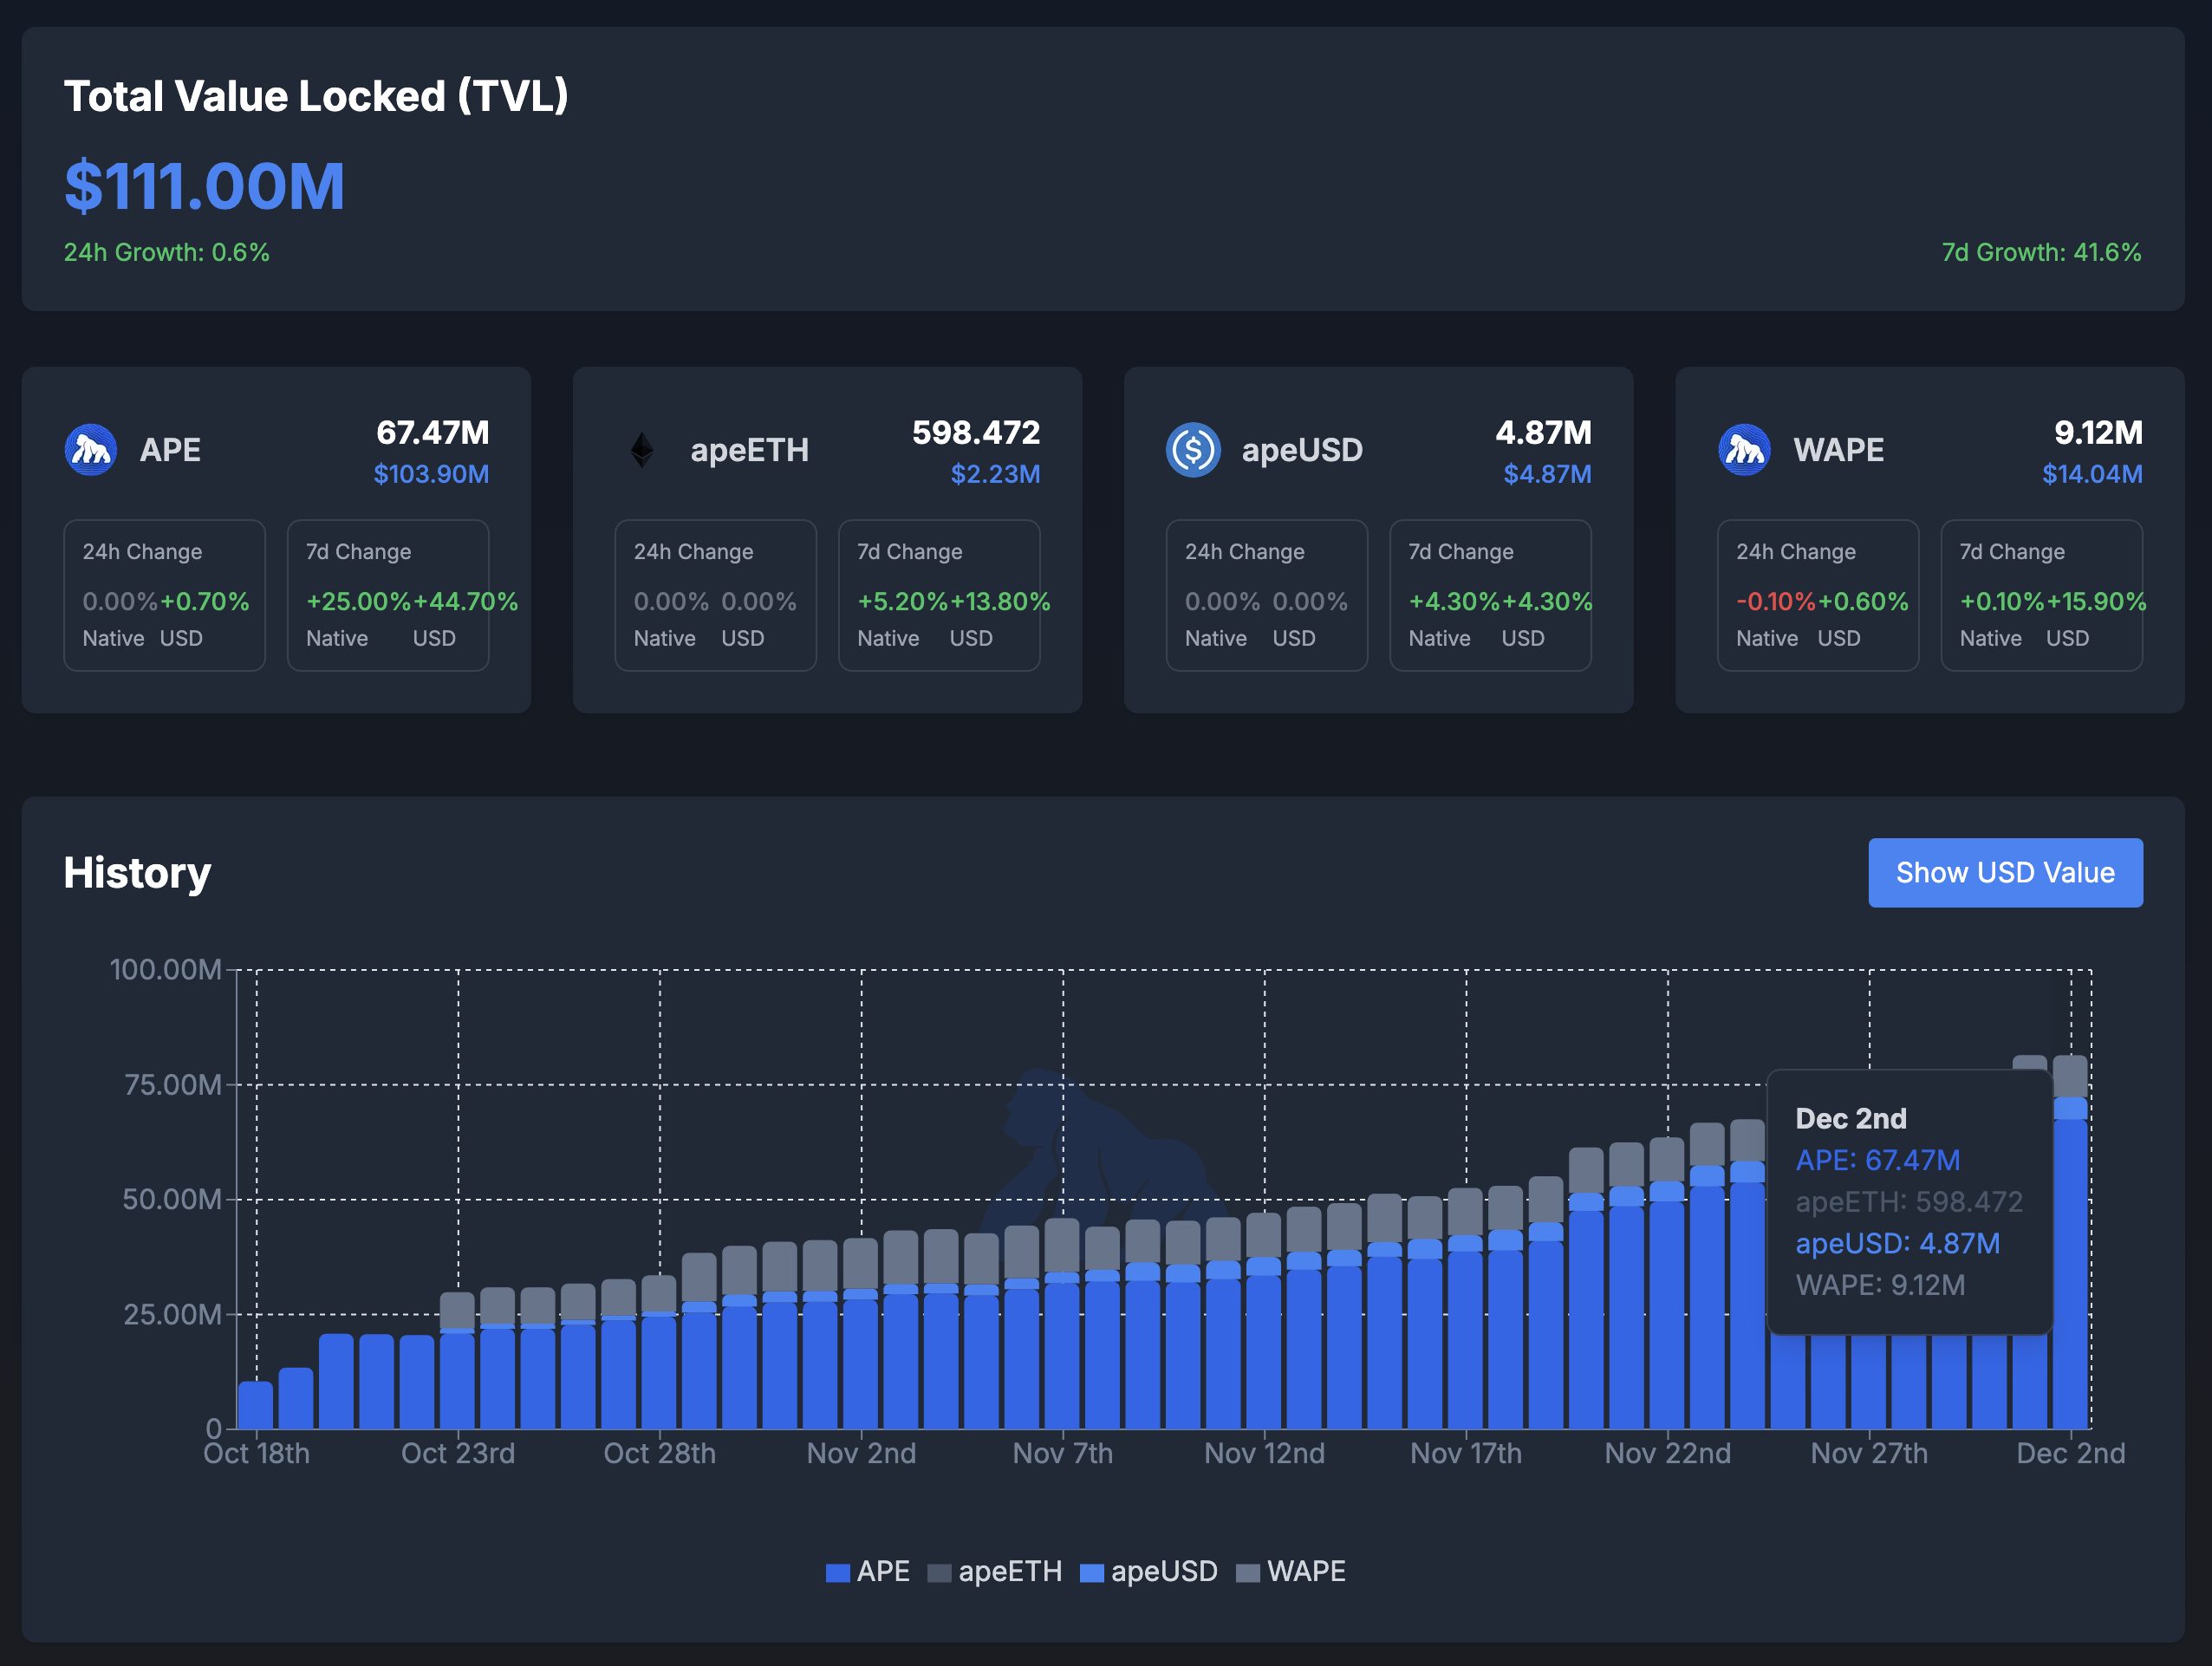This screenshot has width=2212, height=1666.
Task: Click the WAPE gorilla token icon
Action: click(1744, 450)
